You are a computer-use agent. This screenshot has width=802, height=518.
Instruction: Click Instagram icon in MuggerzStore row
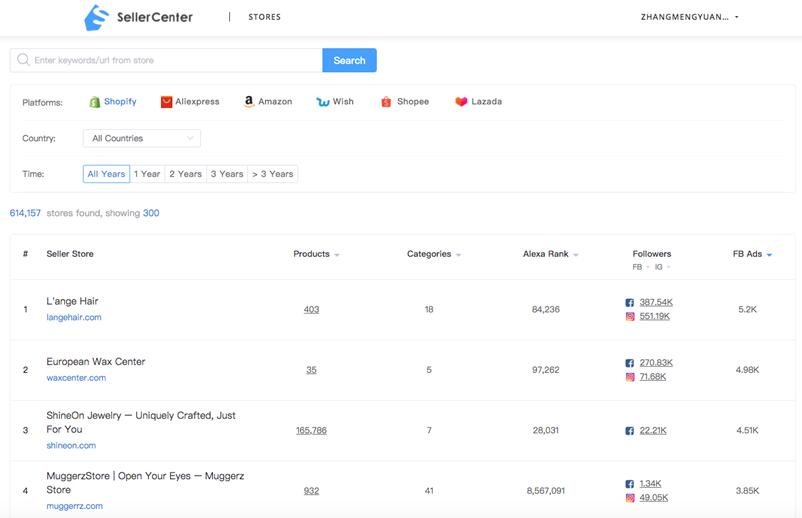pos(630,498)
